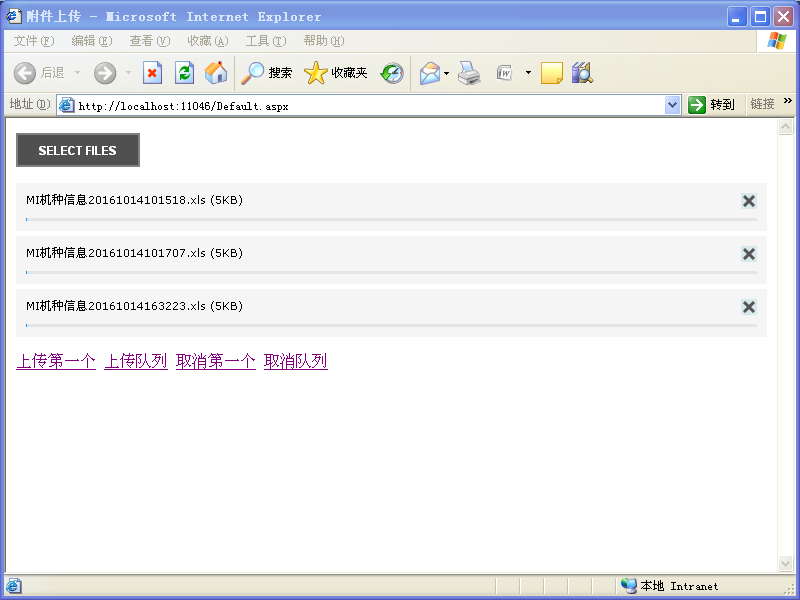Click the scrollbar up arrow
Viewport: 800px width, 600px height.
[785, 127]
